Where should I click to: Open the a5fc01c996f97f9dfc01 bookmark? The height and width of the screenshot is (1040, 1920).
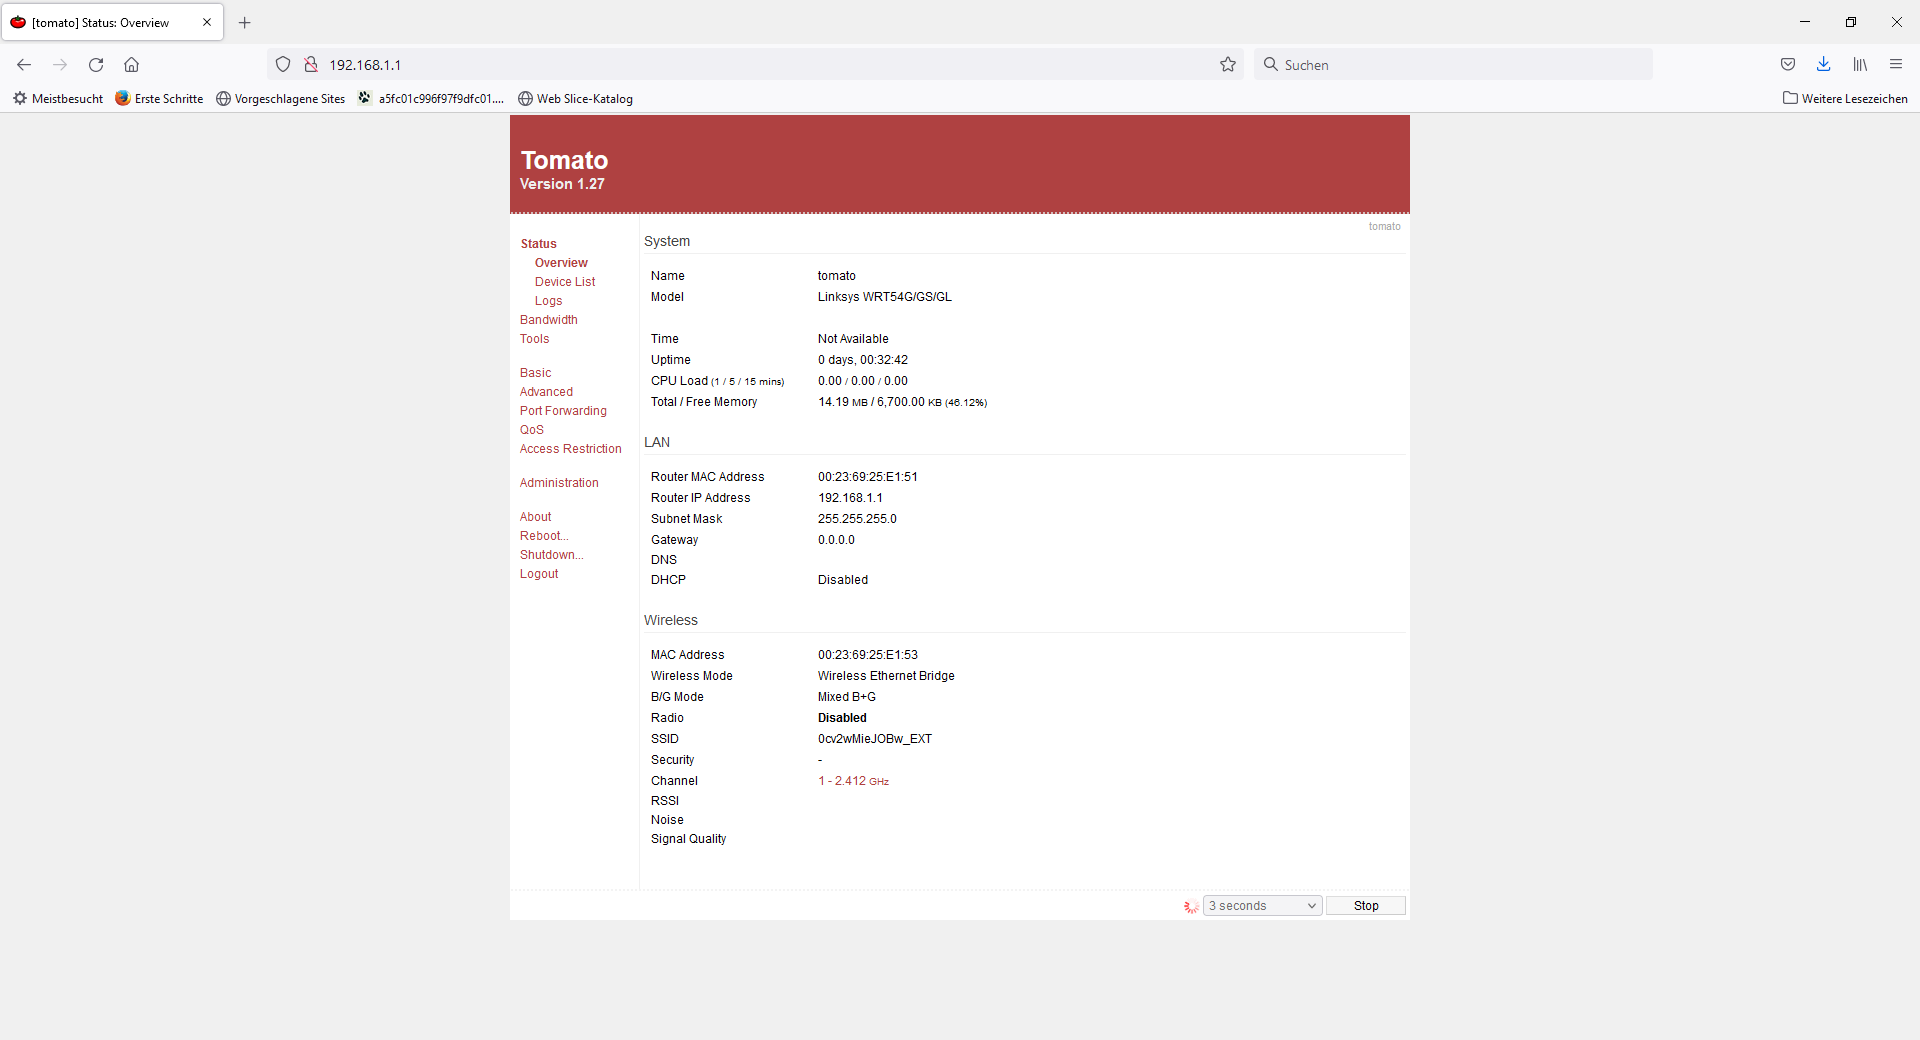click(x=431, y=98)
